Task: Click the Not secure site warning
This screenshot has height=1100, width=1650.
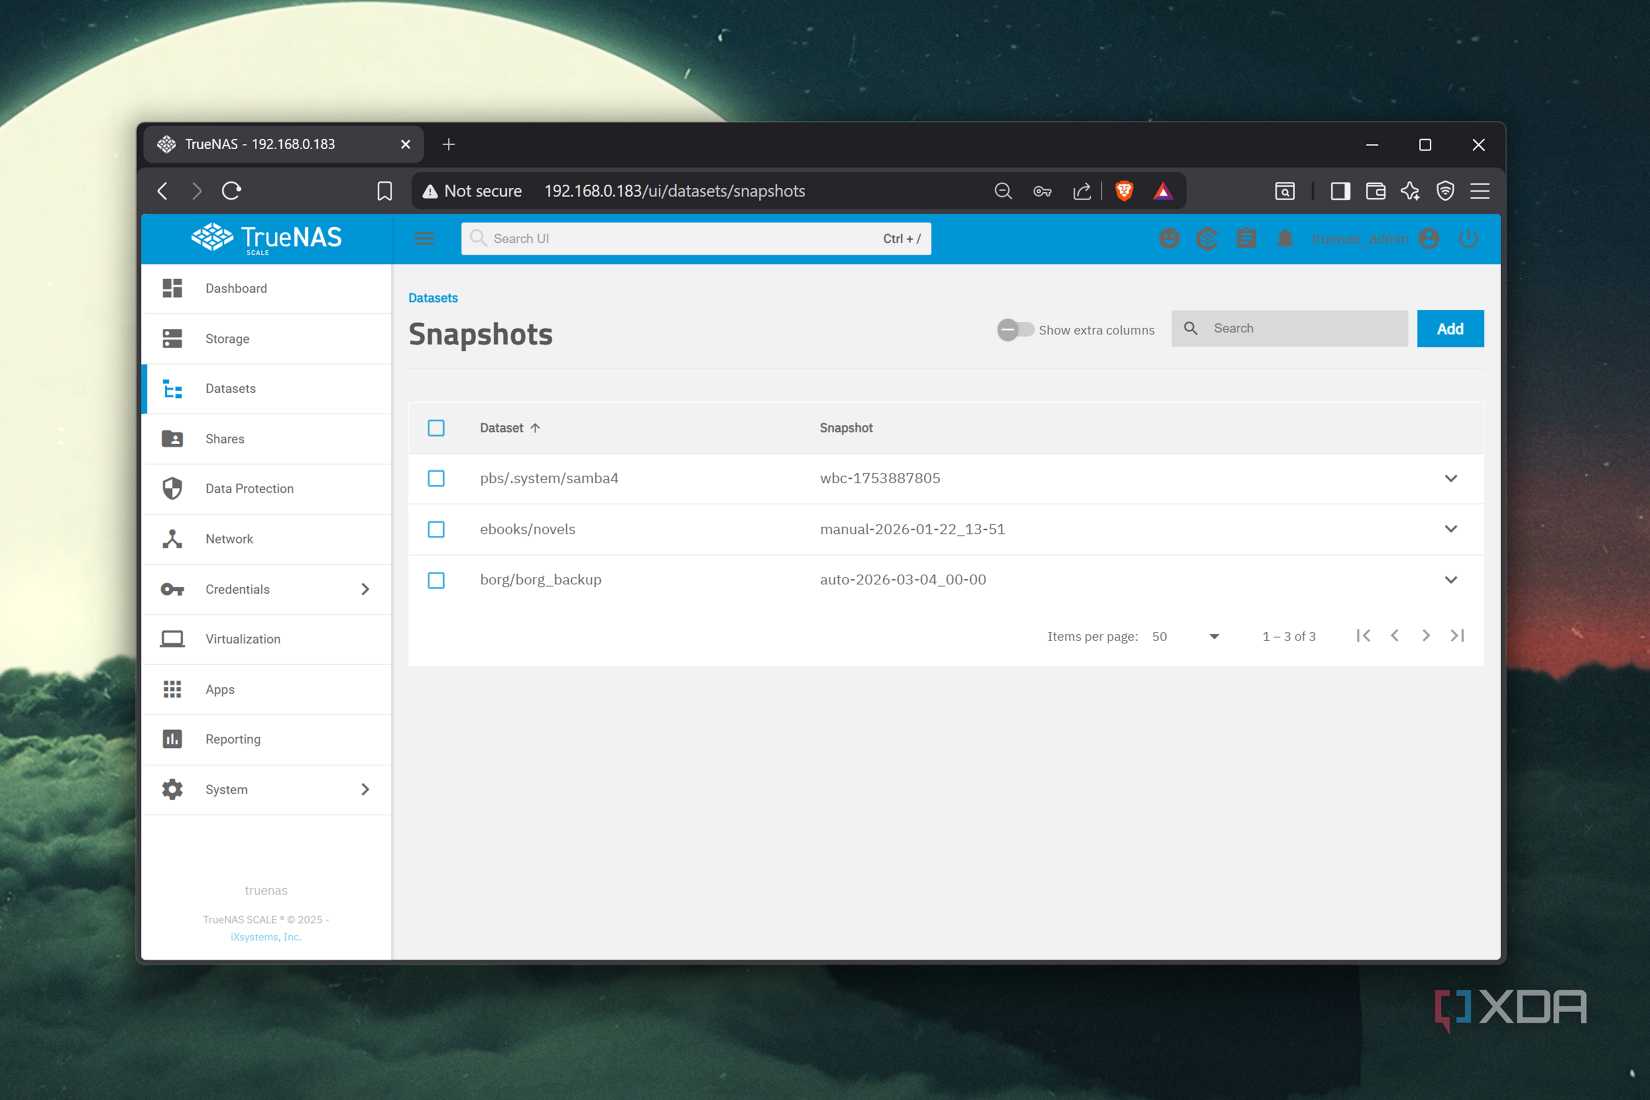Action: 472,191
